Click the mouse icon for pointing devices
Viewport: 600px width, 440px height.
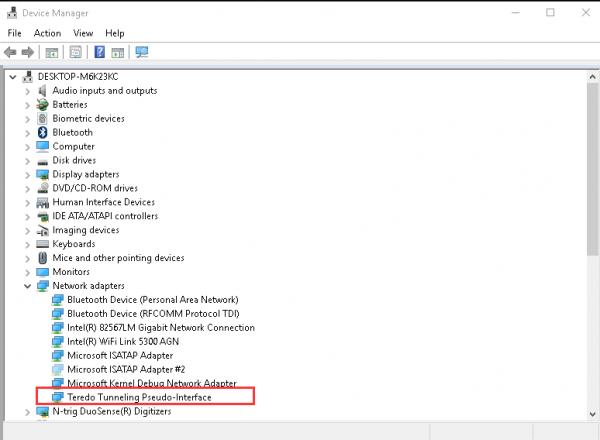[x=42, y=258]
